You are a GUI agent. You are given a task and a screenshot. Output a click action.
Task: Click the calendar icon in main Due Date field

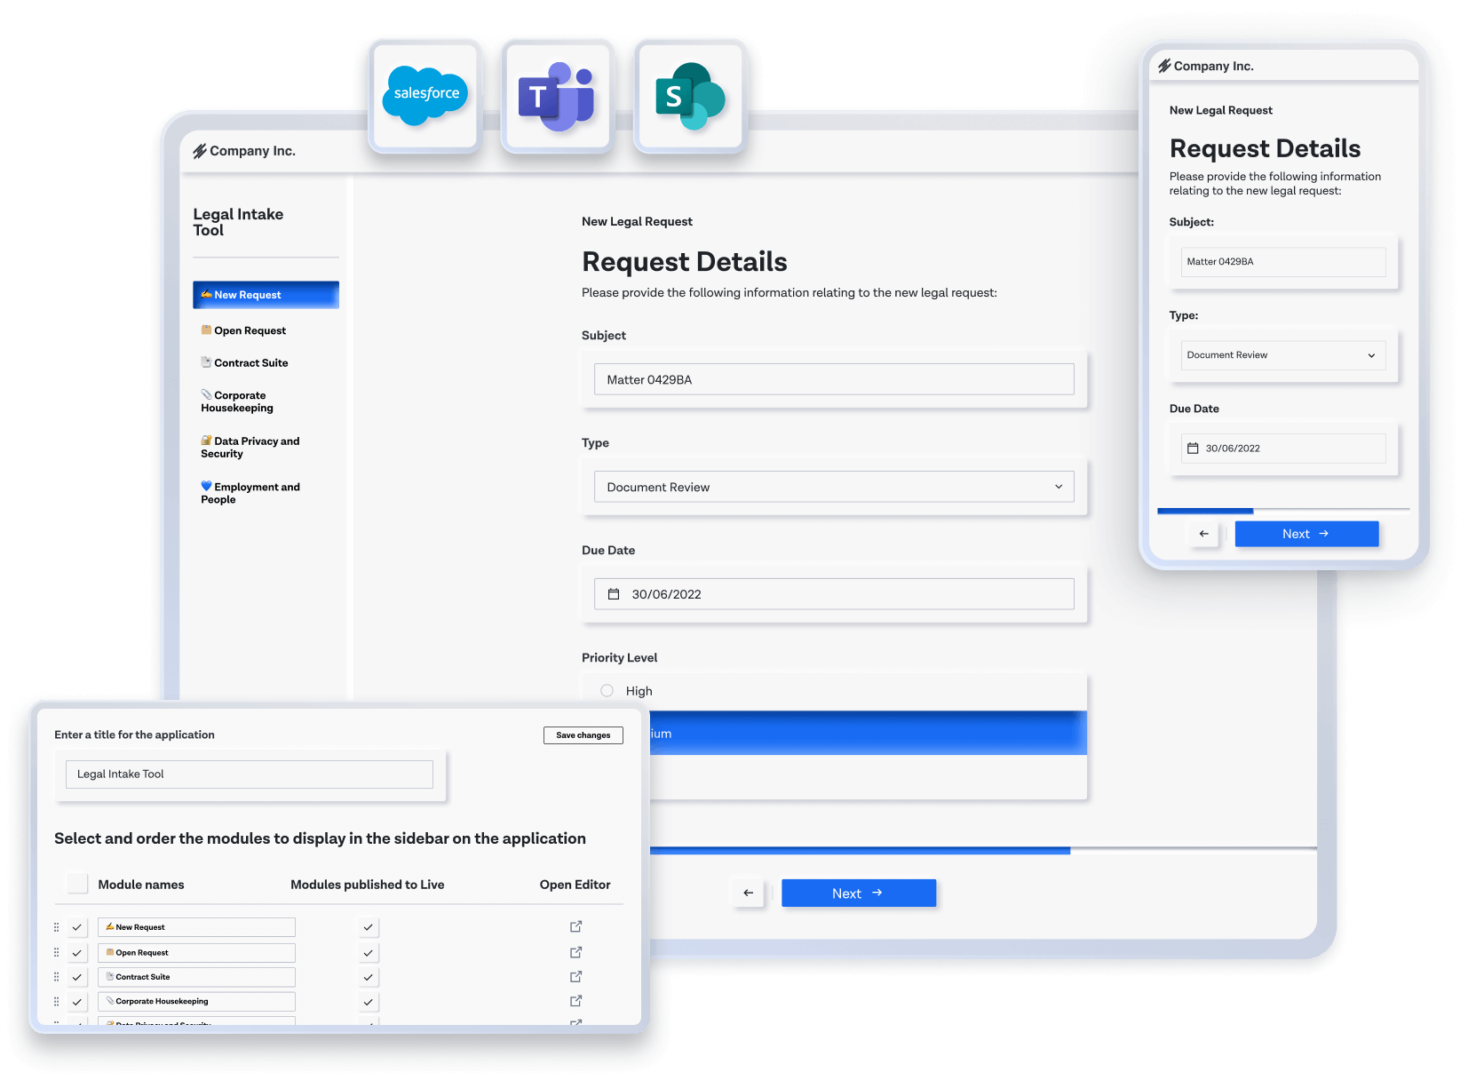[x=614, y=594]
